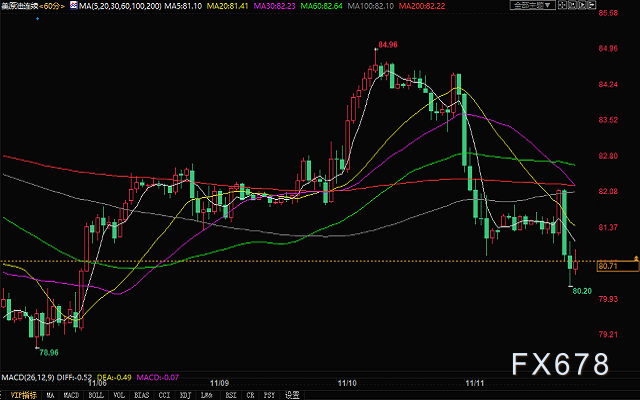The height and width of the screenshot is (400, 640).
Task: Click the 11/06 date marker
Action: pos(98,383)
